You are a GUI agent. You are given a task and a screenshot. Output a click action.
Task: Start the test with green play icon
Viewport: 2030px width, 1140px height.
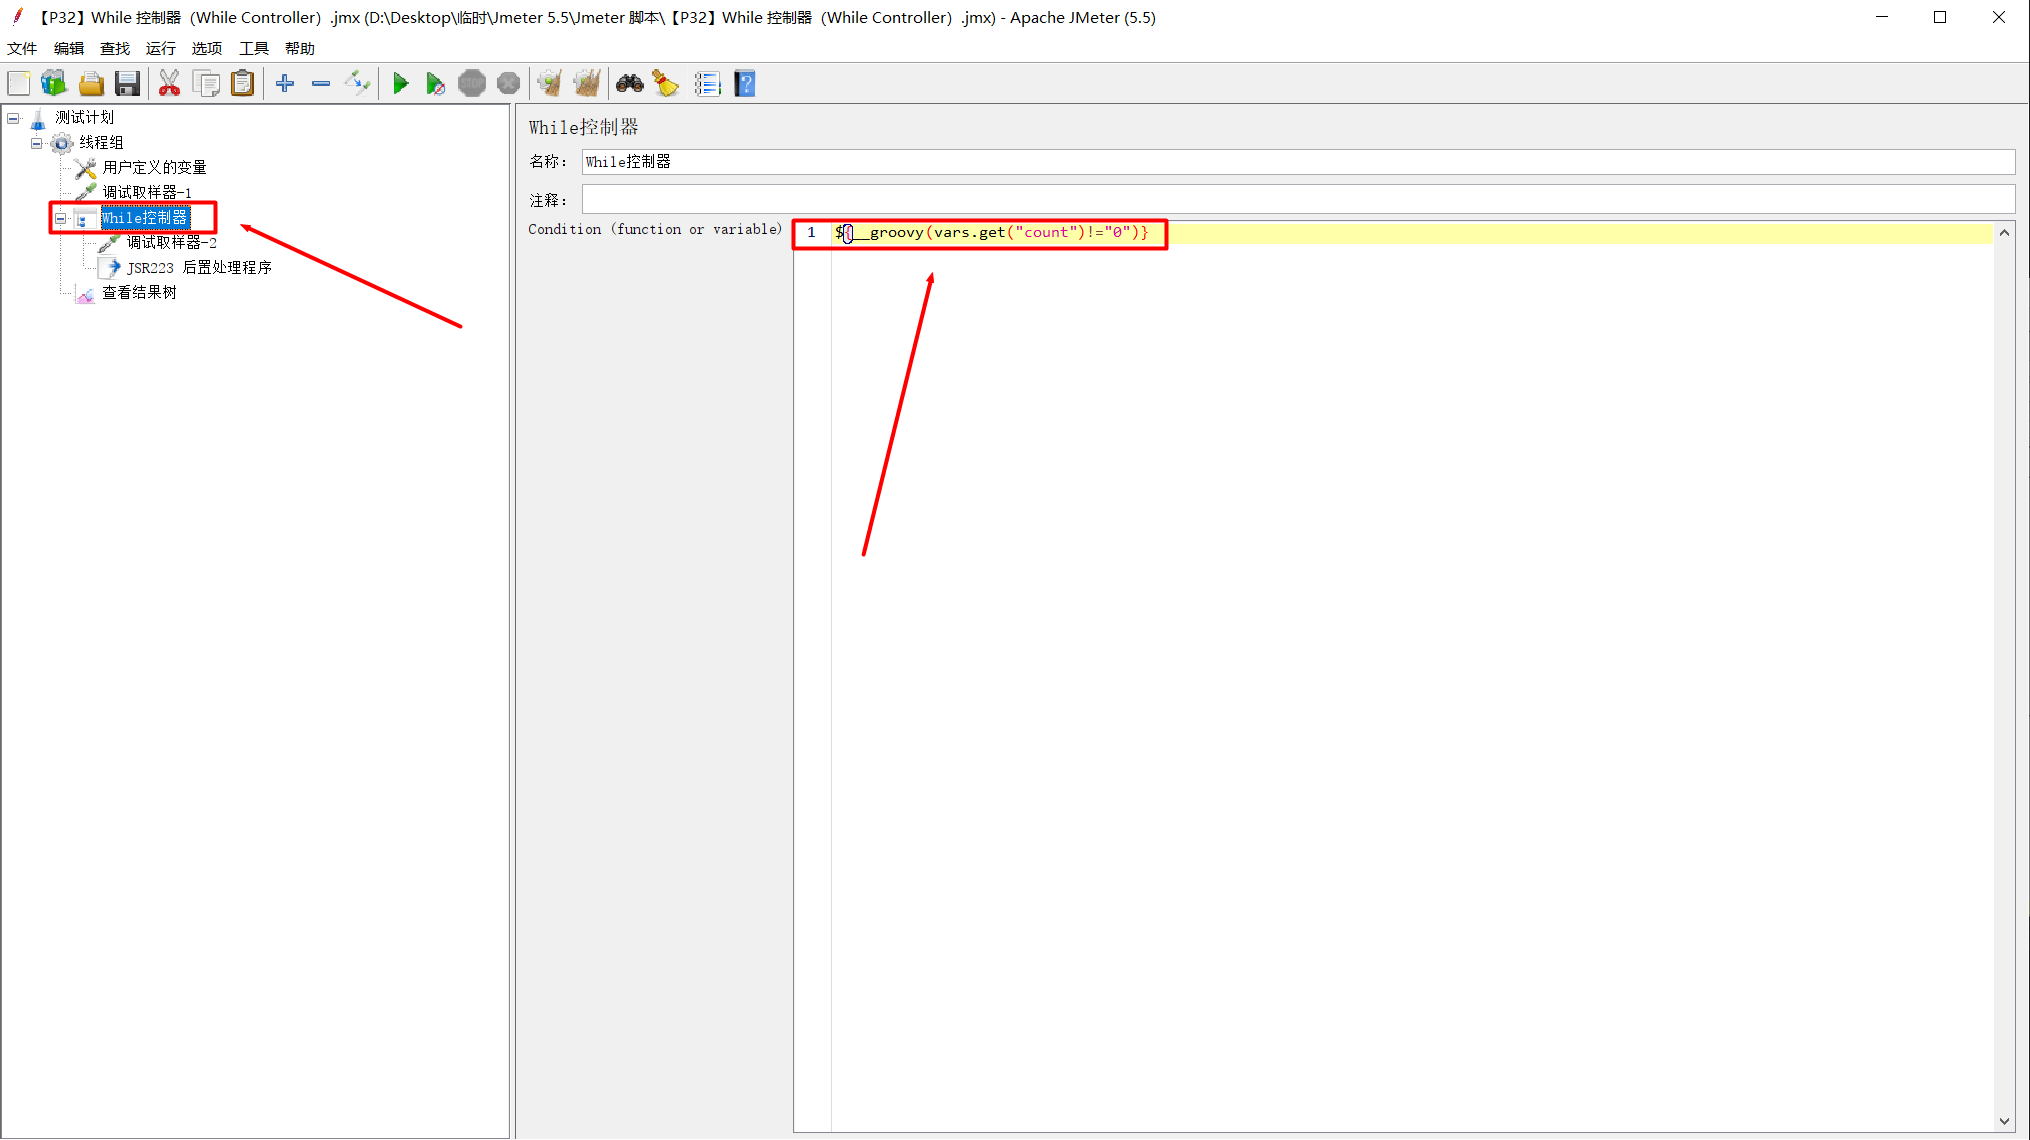point(400,84)
